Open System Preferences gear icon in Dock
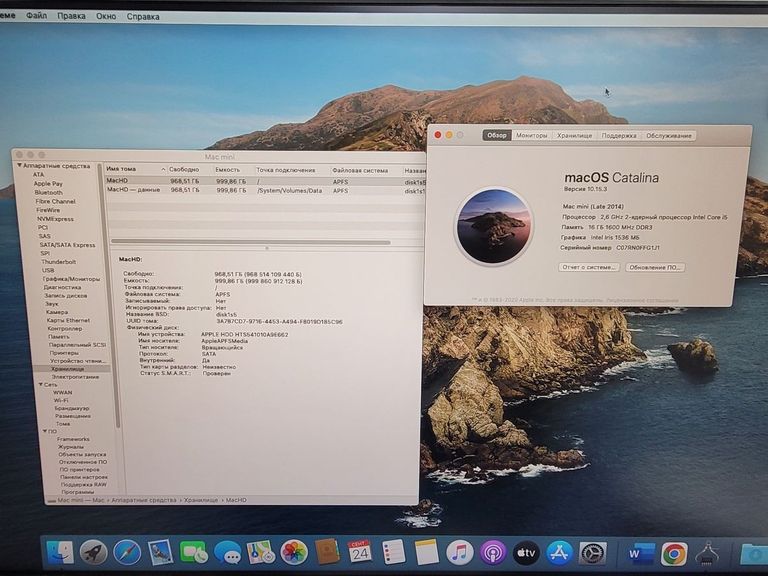Viewport: 768px width, 576px height. tap(593, 554)
